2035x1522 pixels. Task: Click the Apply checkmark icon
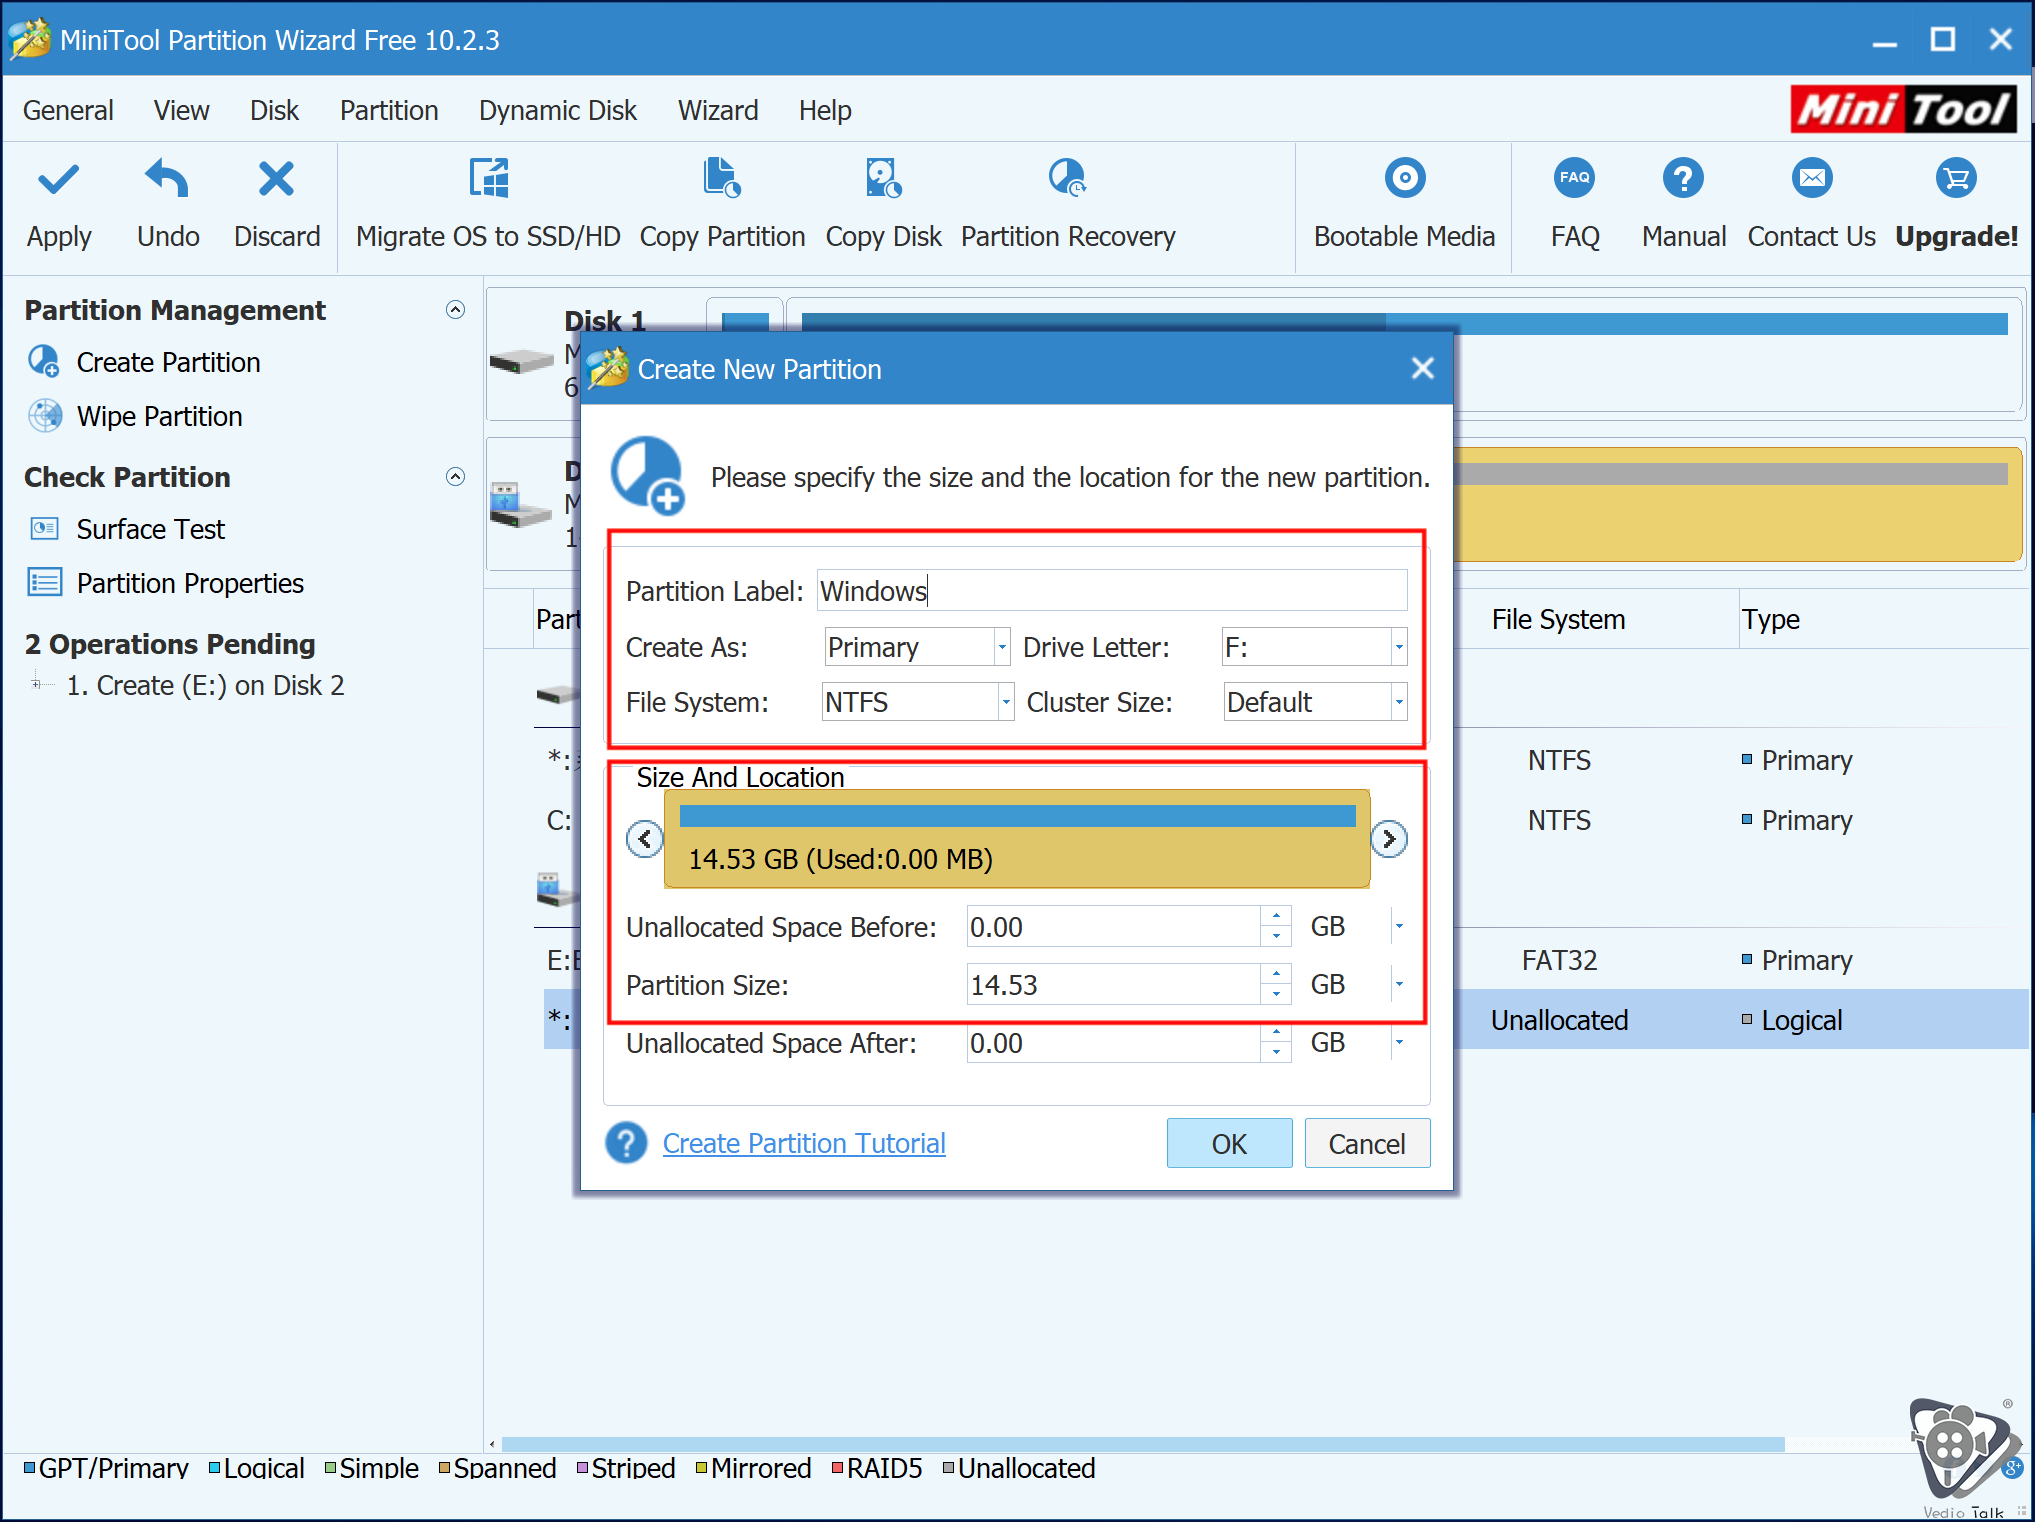coord(58,180)
